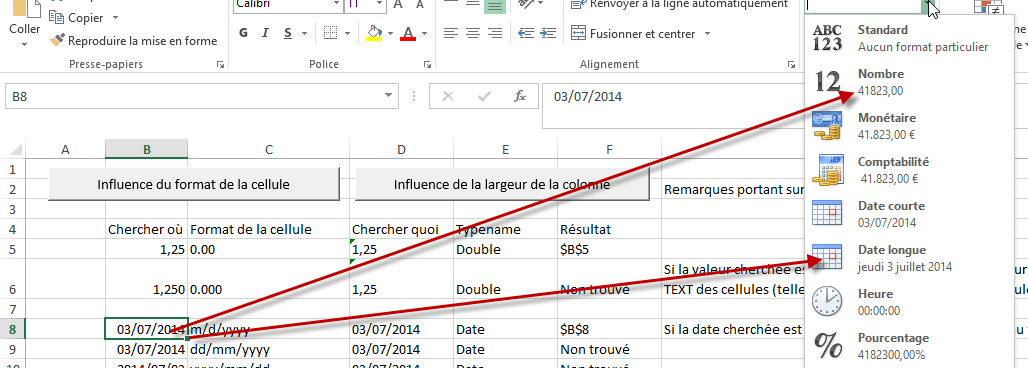Apply red font color

[x=408, y=33]
